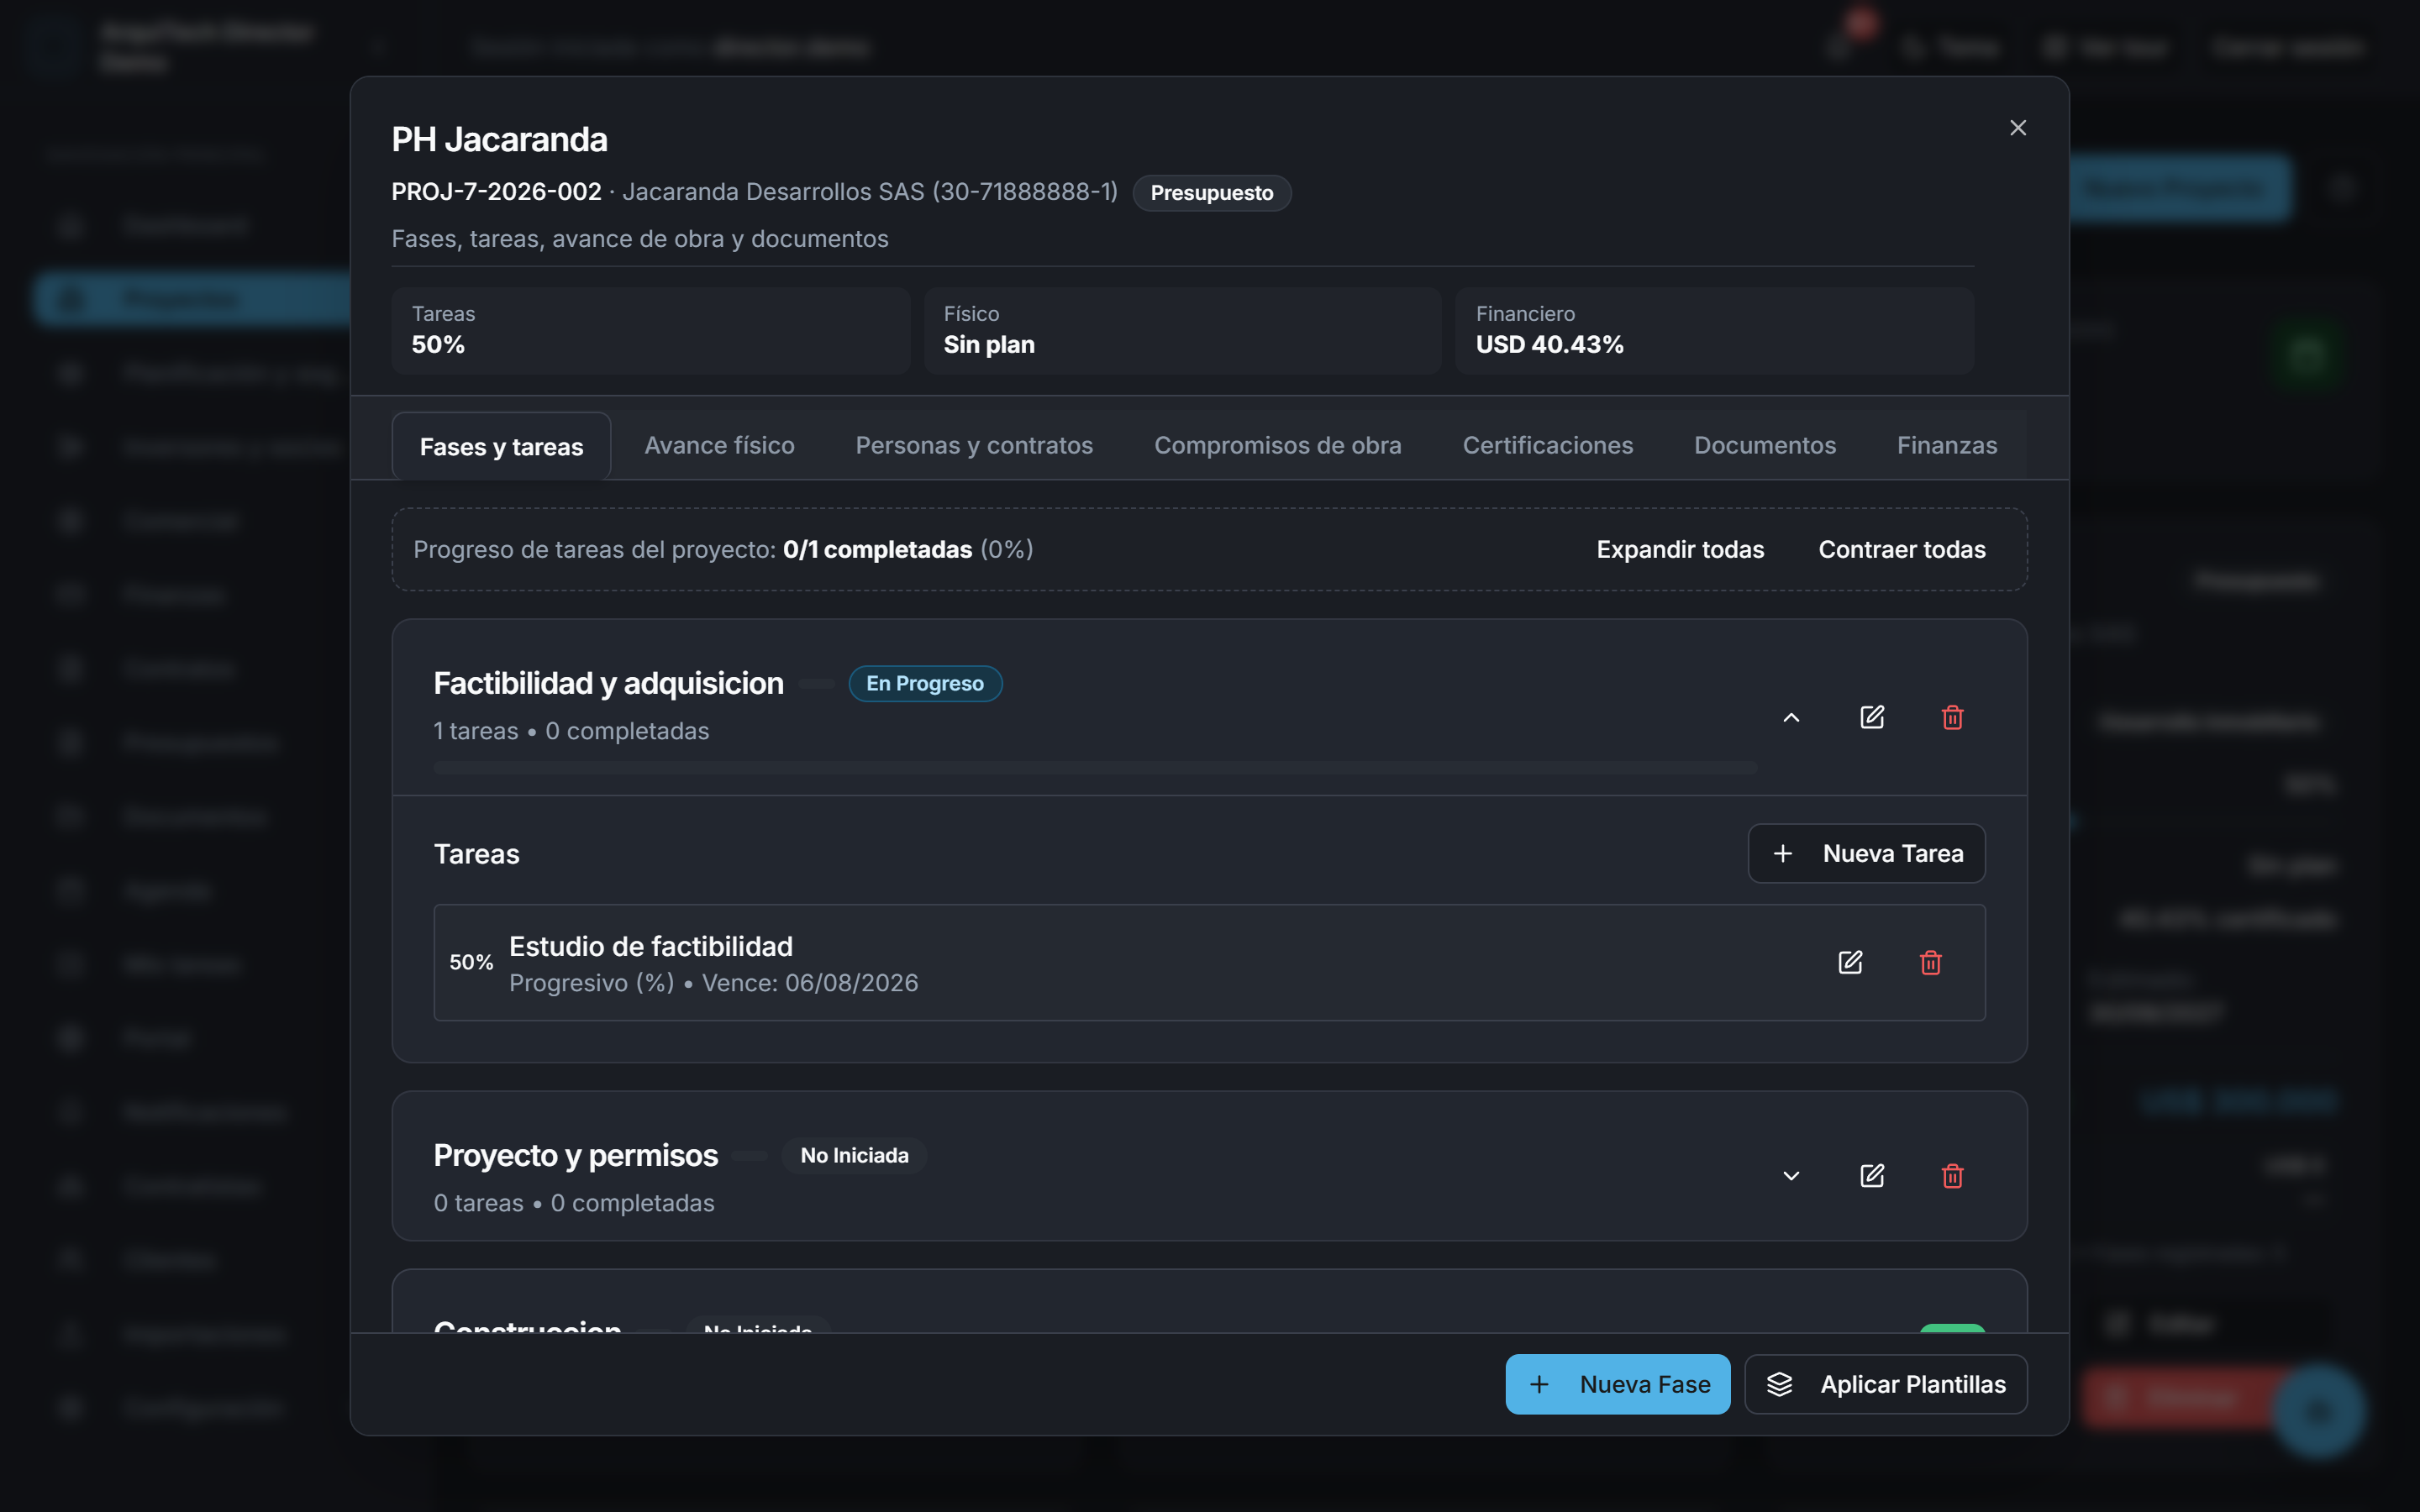Edit the Estudio de factibilidad task

tap(1850, 962)
